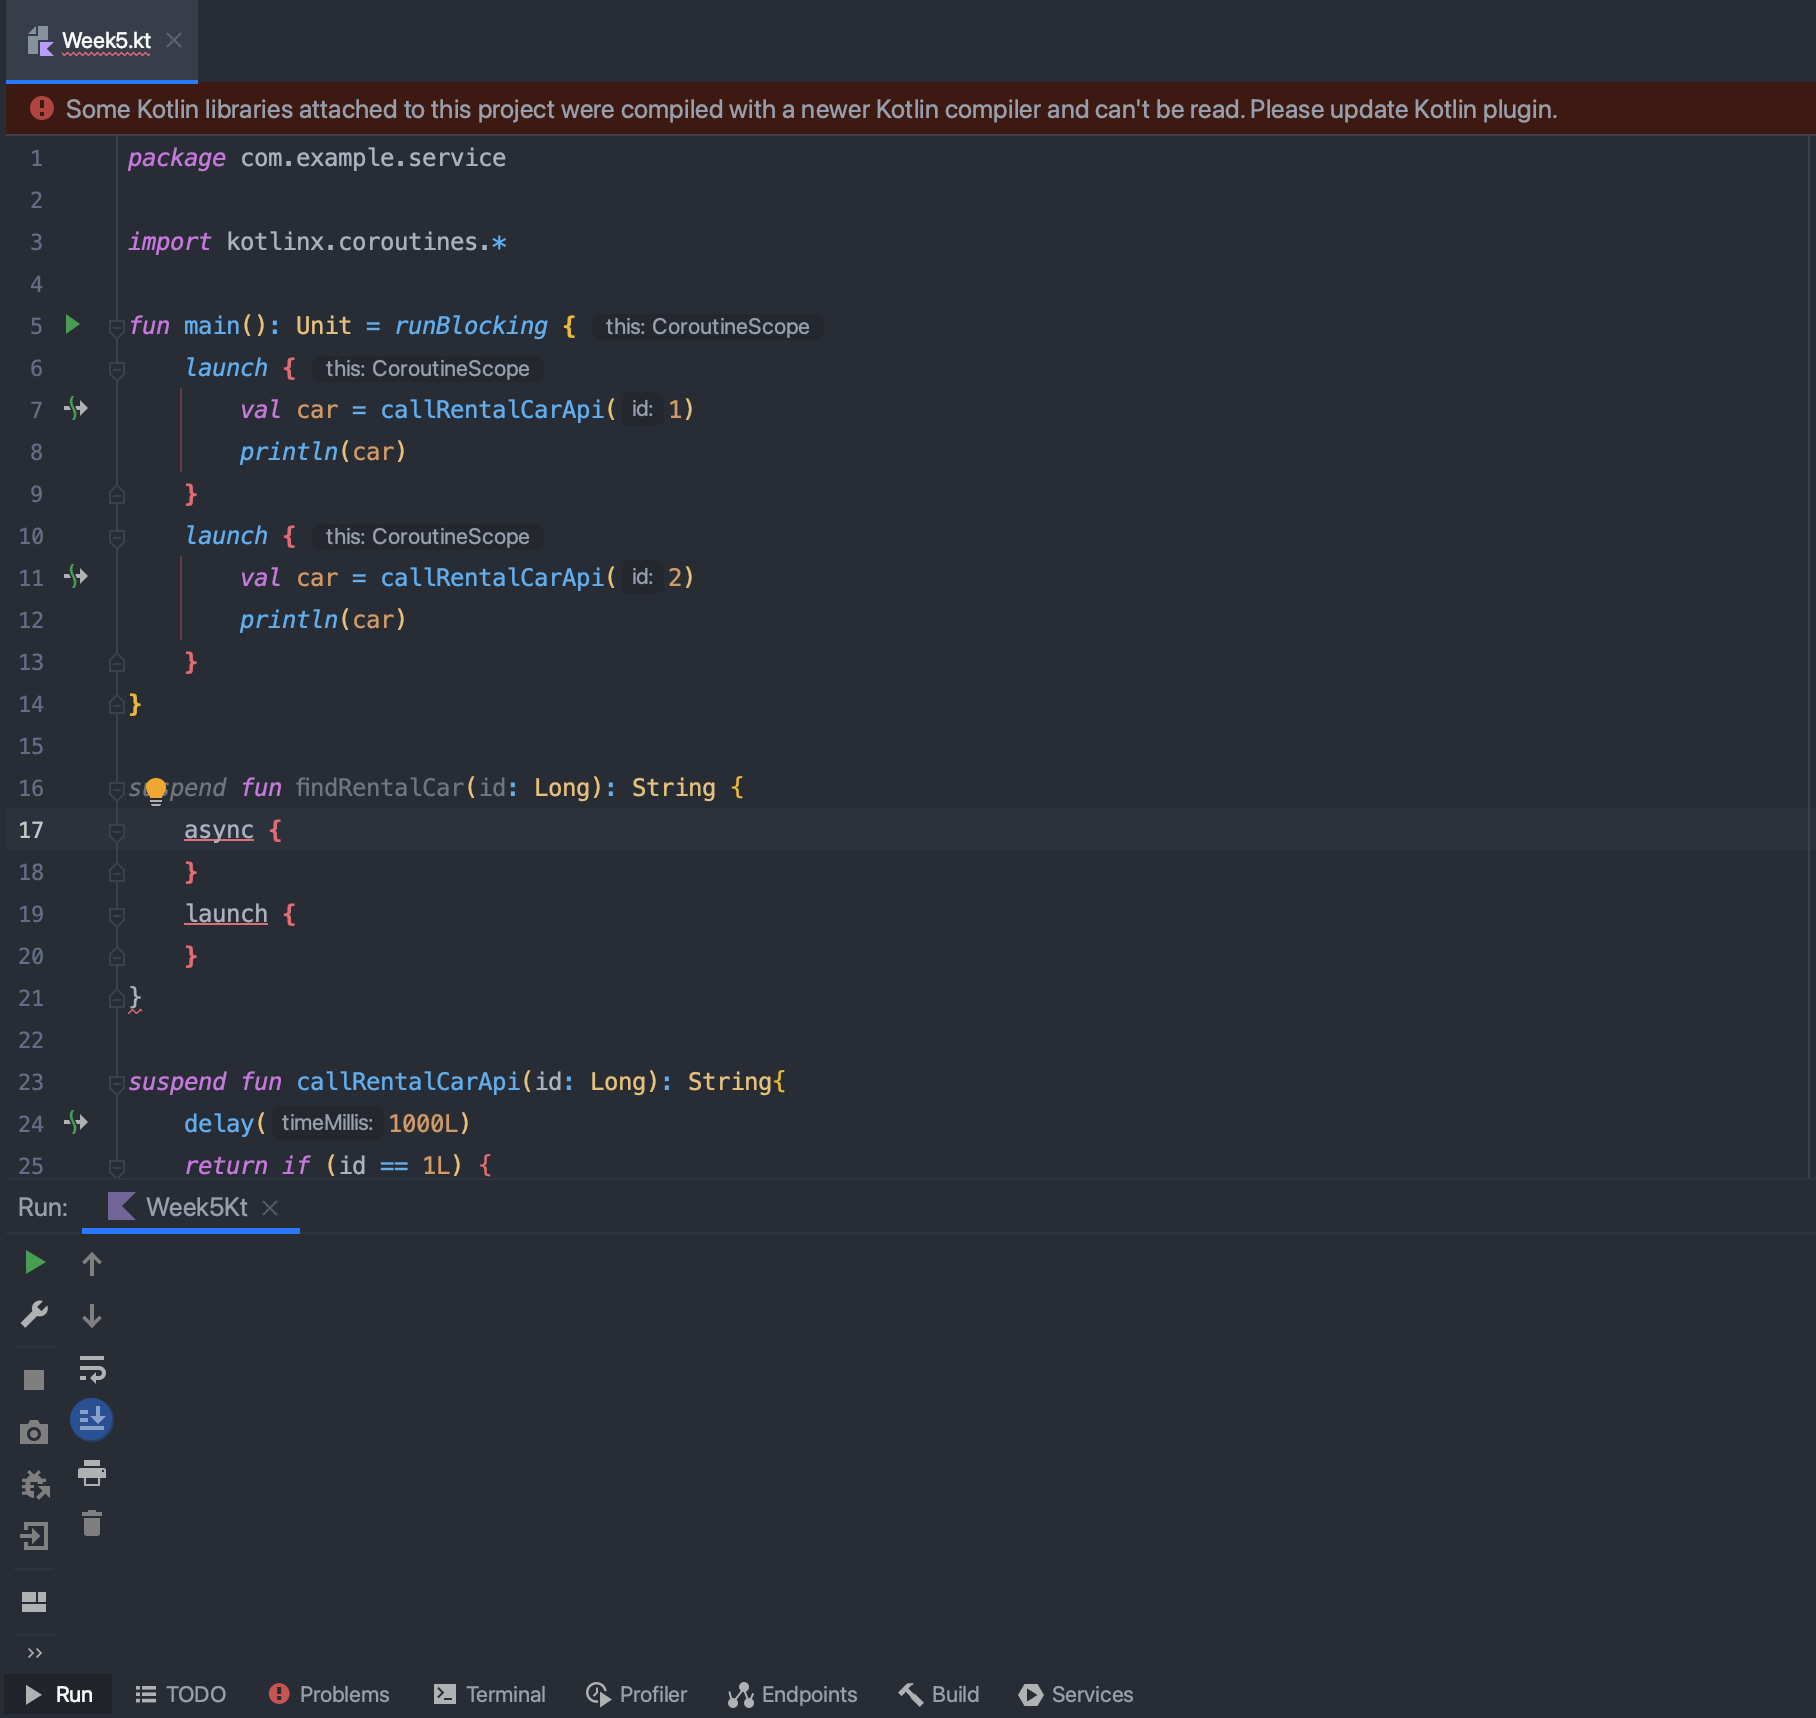
Task: Click the underlined launch call on line 19
Action: 226,914
